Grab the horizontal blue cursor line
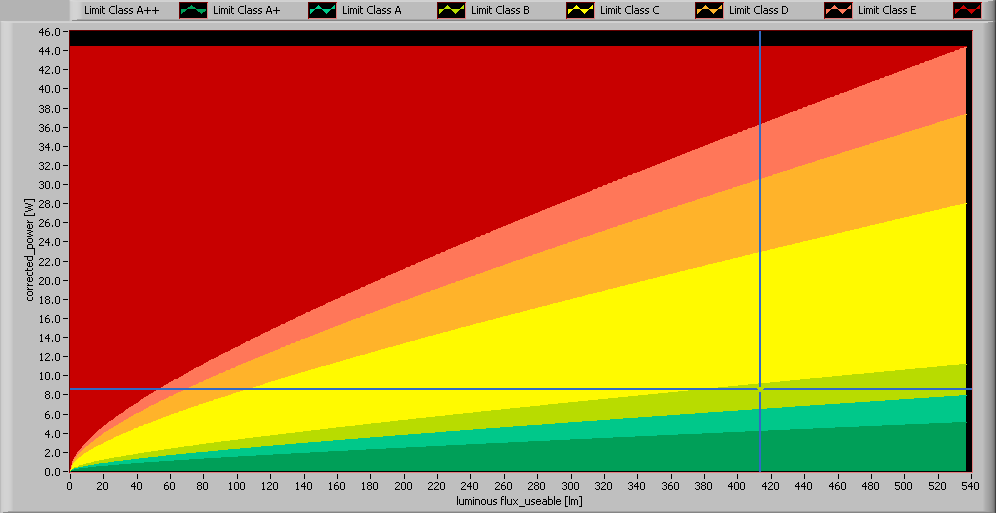The height and width of the screenshot is (513, 996). (x=400, y=388)
